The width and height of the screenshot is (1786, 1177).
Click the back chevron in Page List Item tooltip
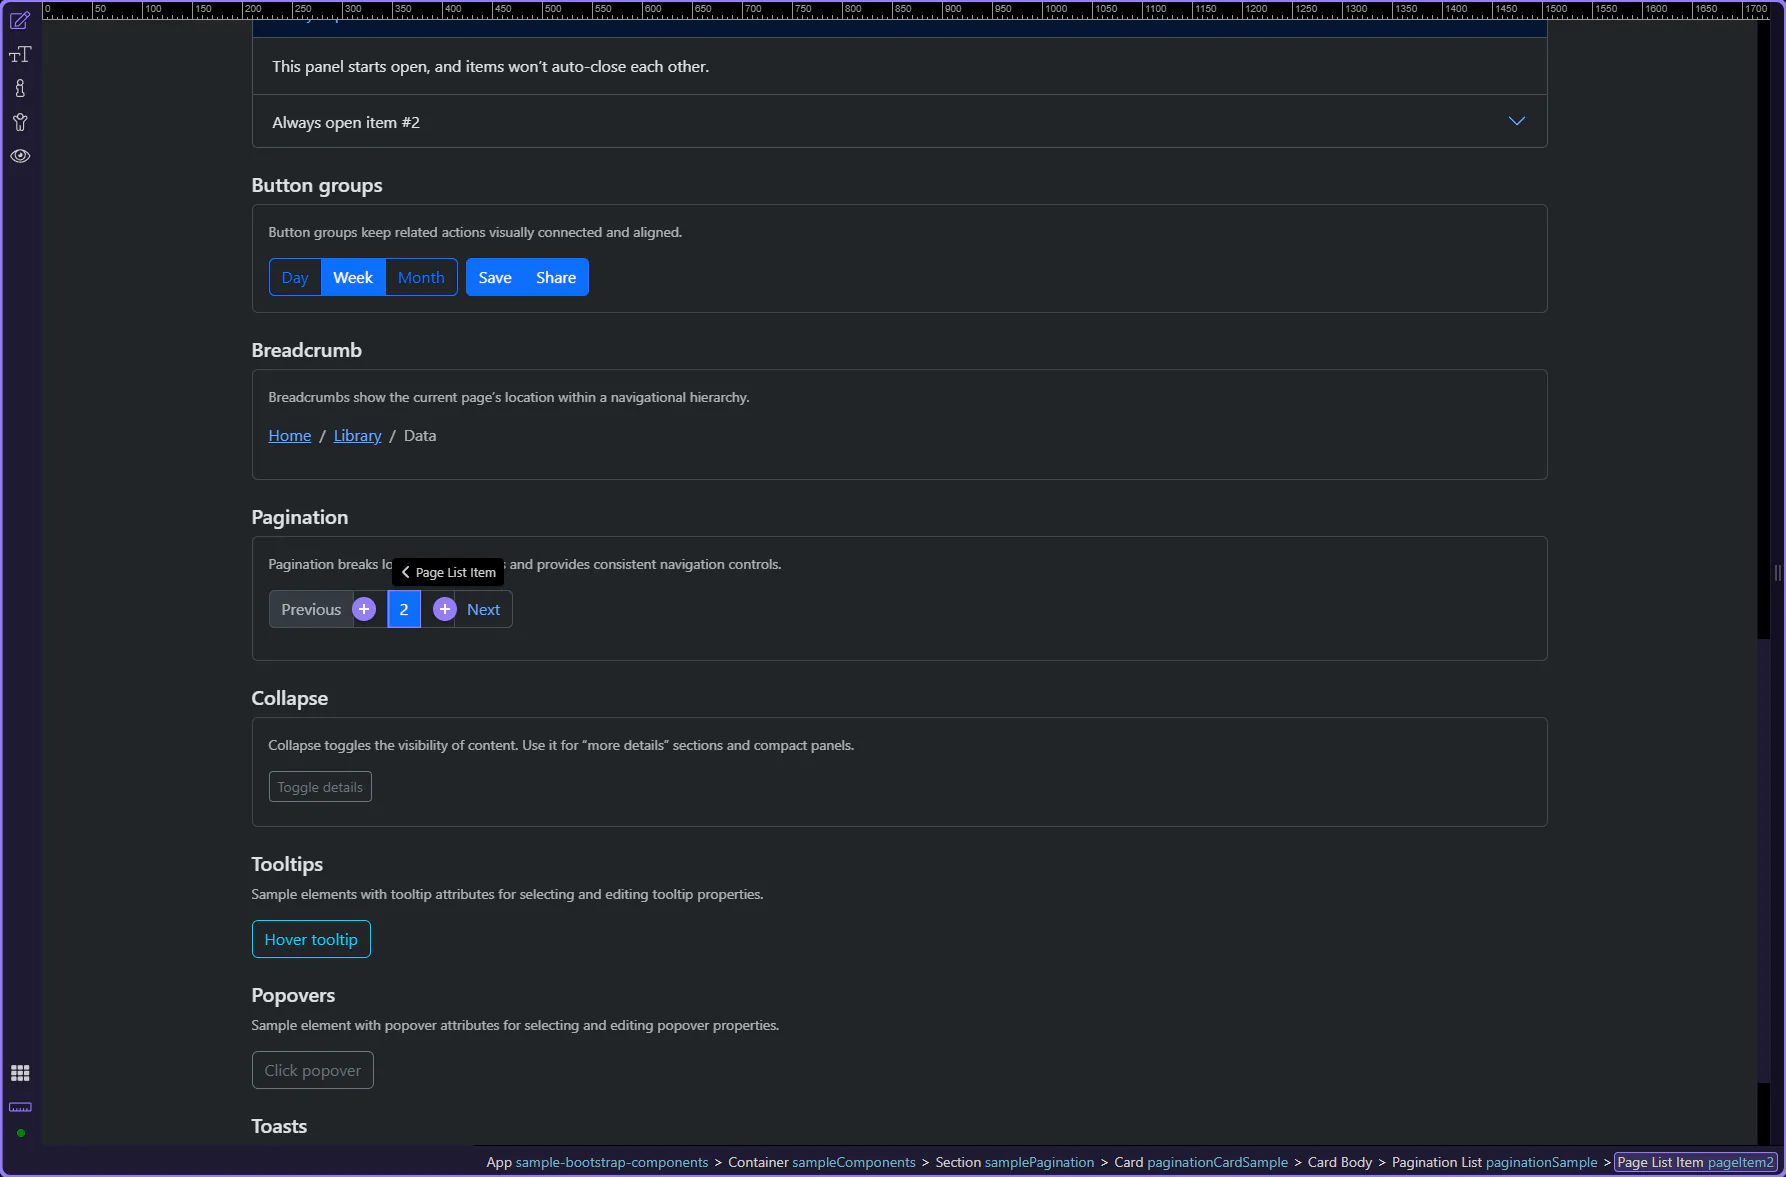[x=405, y=572]
